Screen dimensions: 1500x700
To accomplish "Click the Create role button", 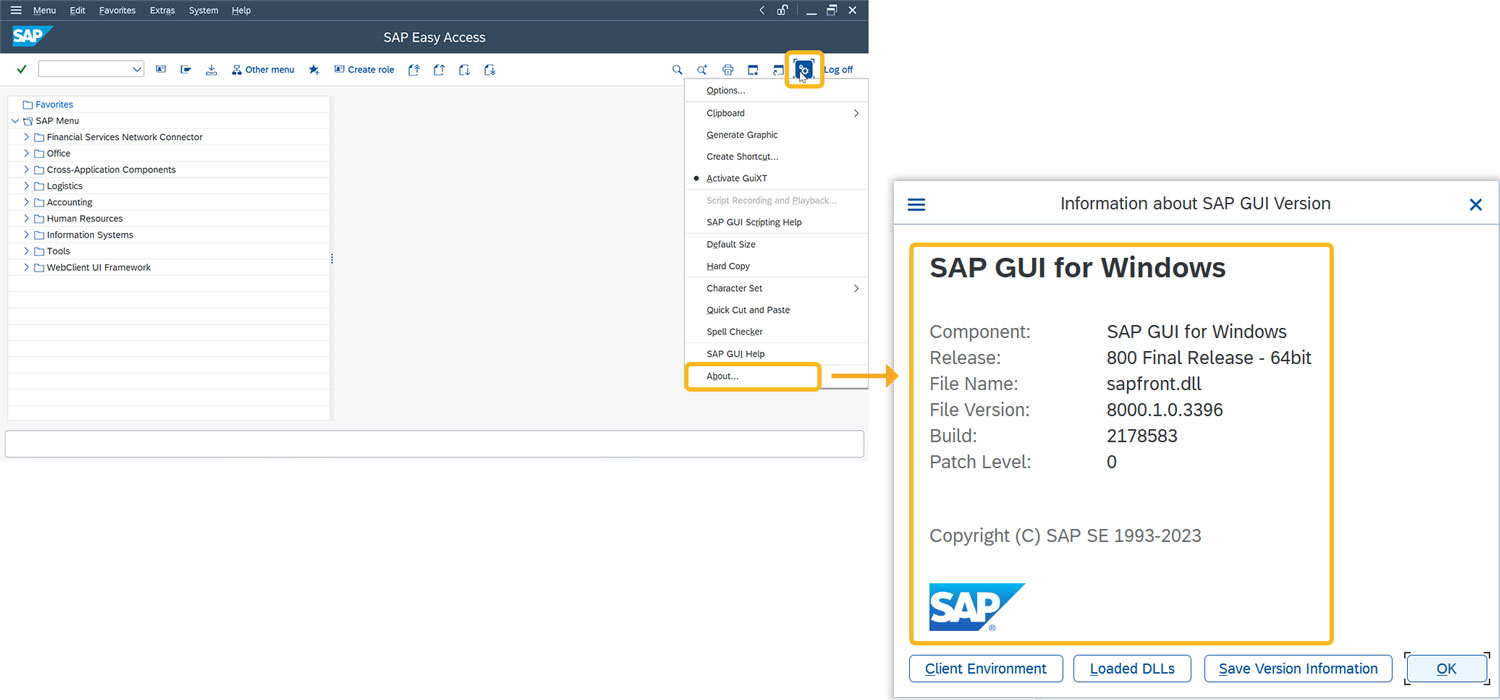I will (x=364, y=70).
